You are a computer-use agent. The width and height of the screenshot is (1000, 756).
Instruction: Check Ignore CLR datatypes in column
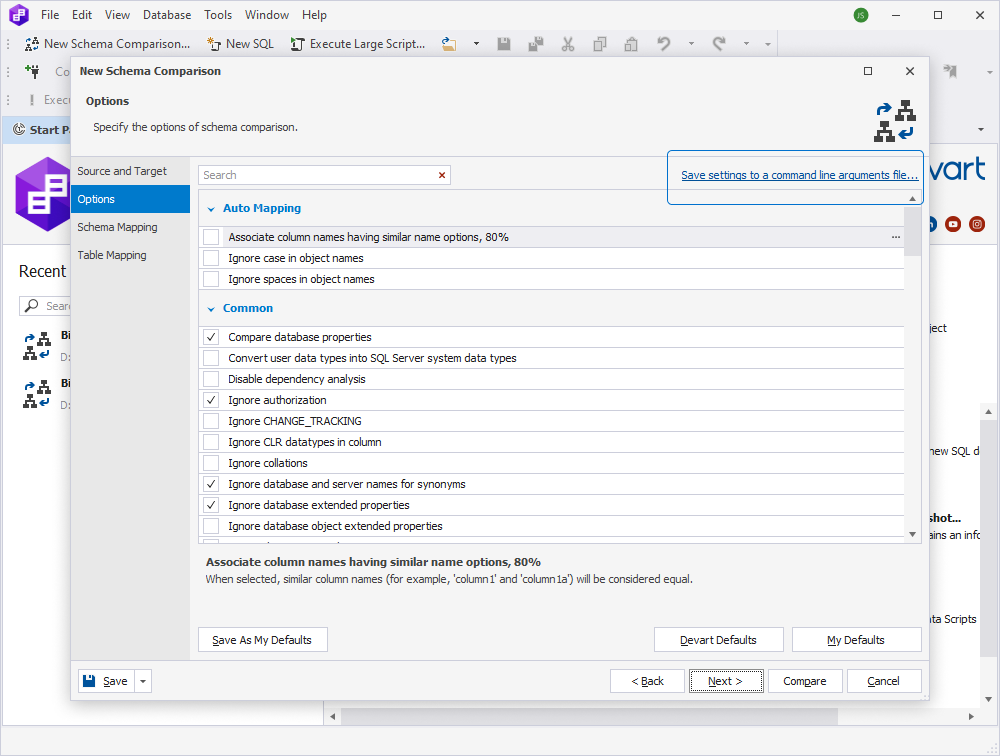tap(211, 442)
